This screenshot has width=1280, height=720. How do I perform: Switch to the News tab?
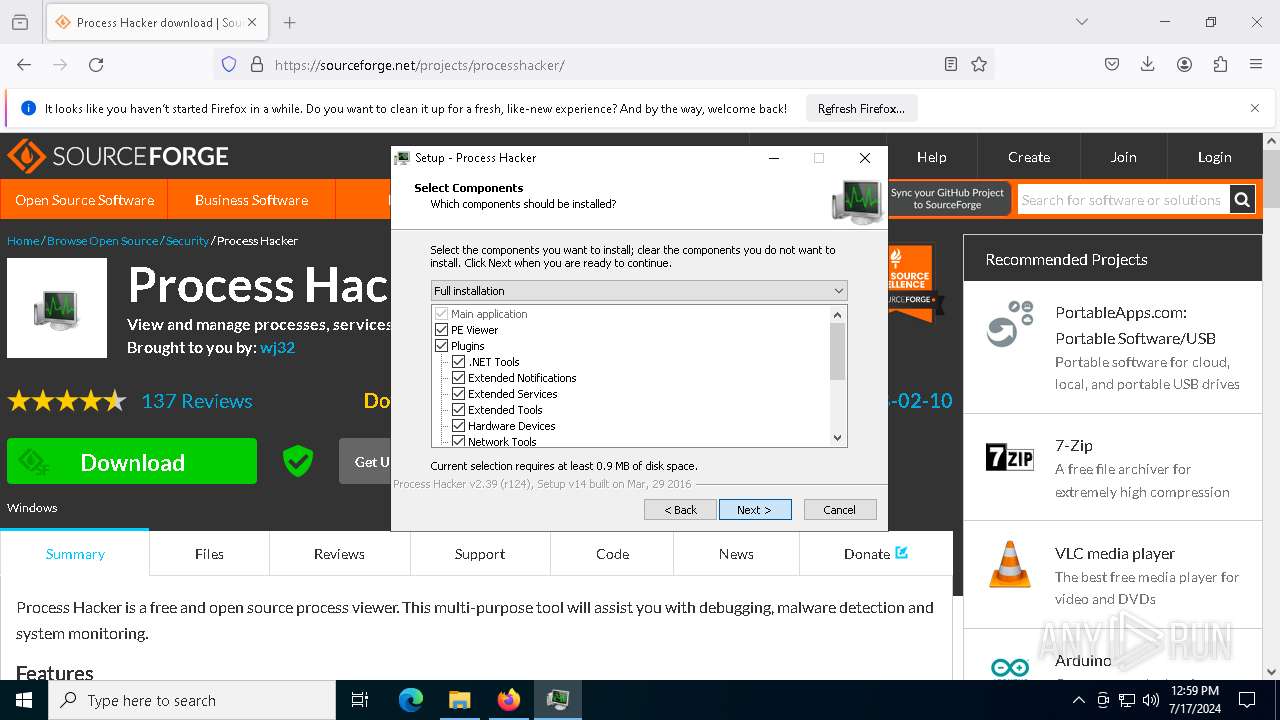(x=736, y=553)
